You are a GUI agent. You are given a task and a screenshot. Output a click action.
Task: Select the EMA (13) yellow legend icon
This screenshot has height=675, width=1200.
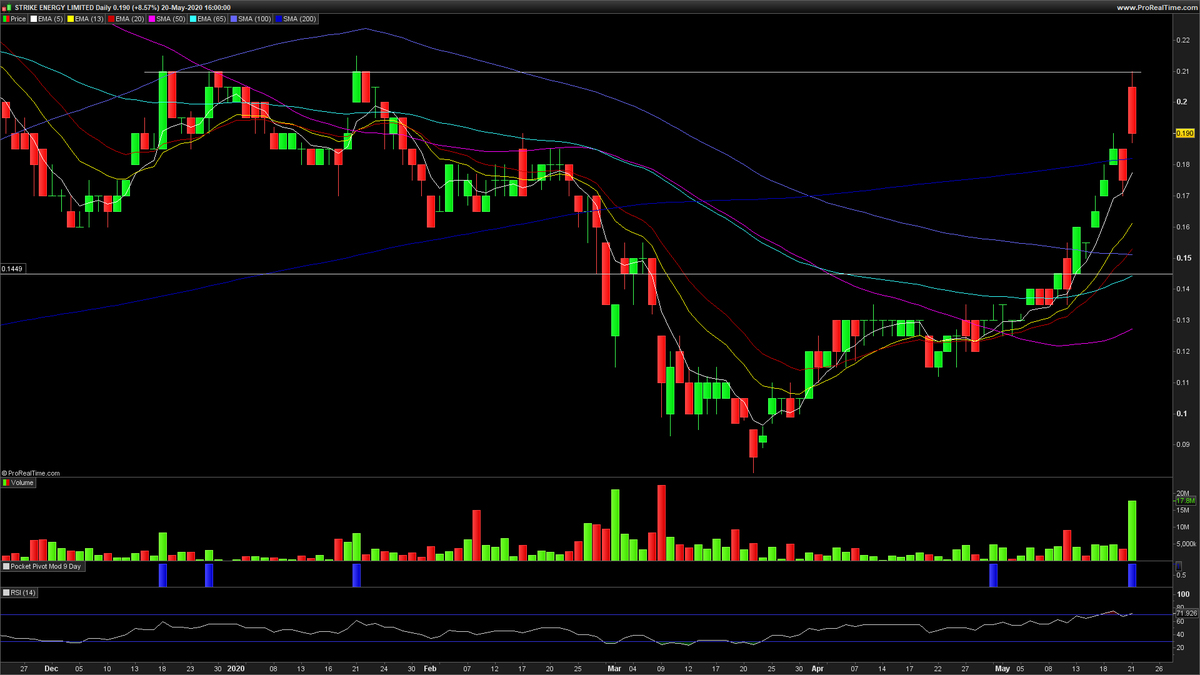tap(71, 19)
